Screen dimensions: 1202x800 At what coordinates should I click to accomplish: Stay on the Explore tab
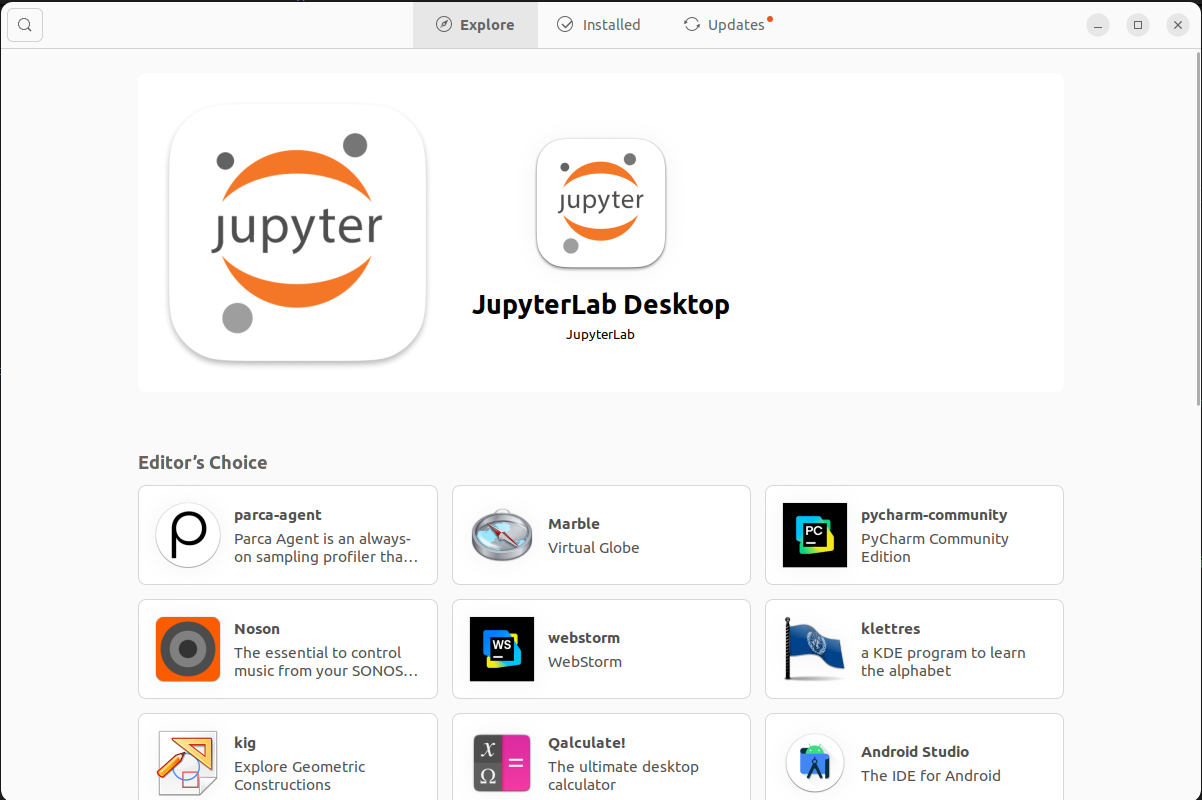475,24
